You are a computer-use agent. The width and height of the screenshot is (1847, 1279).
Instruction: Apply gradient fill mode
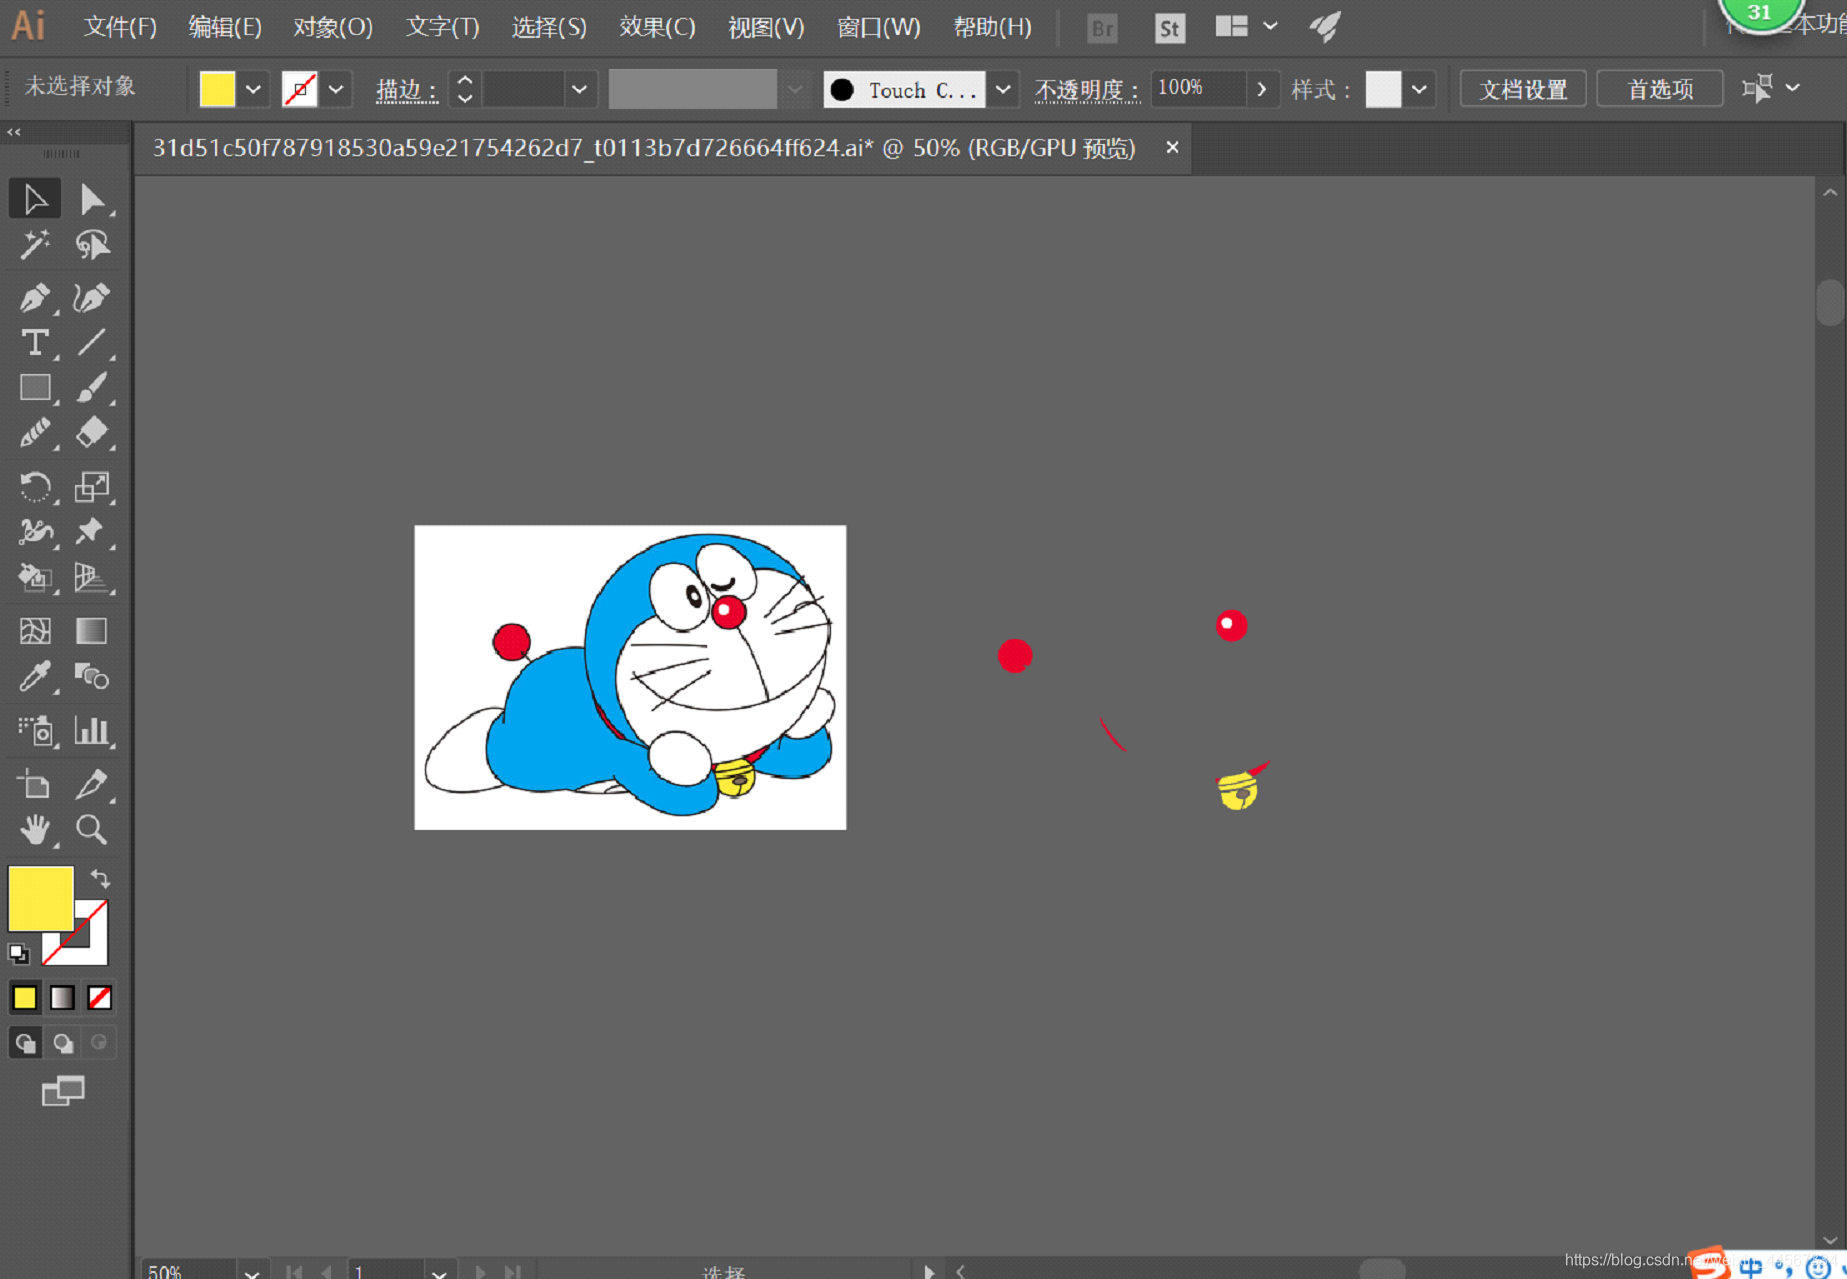(62, 998)
